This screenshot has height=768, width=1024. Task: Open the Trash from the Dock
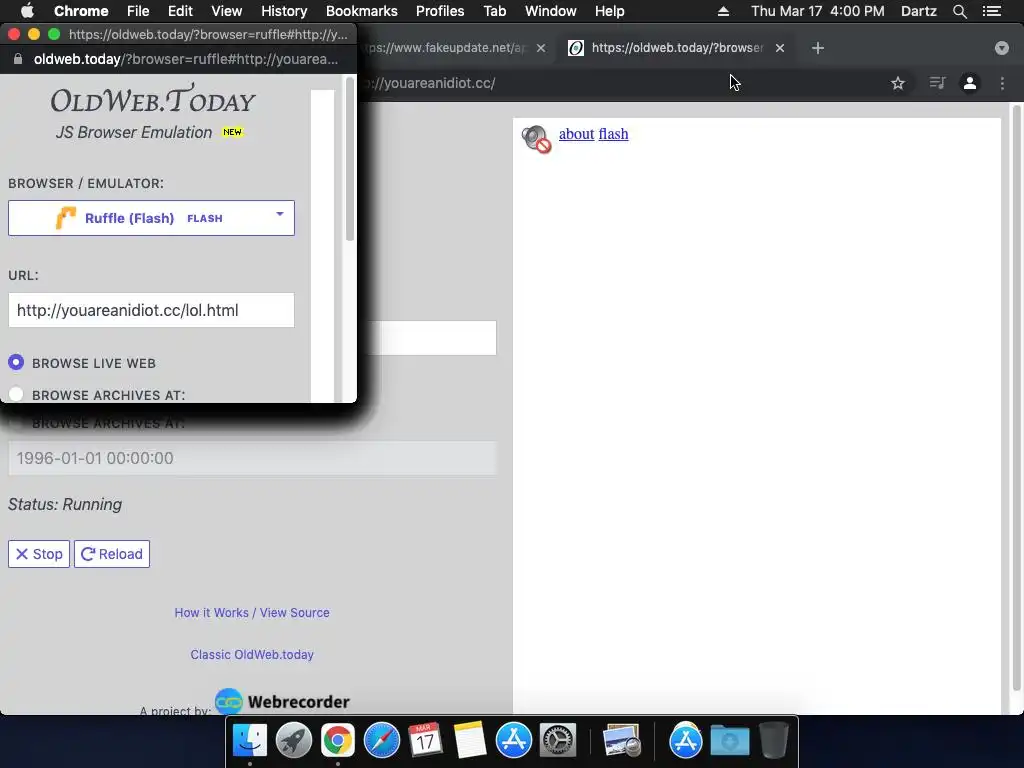(x=774, y=741)
